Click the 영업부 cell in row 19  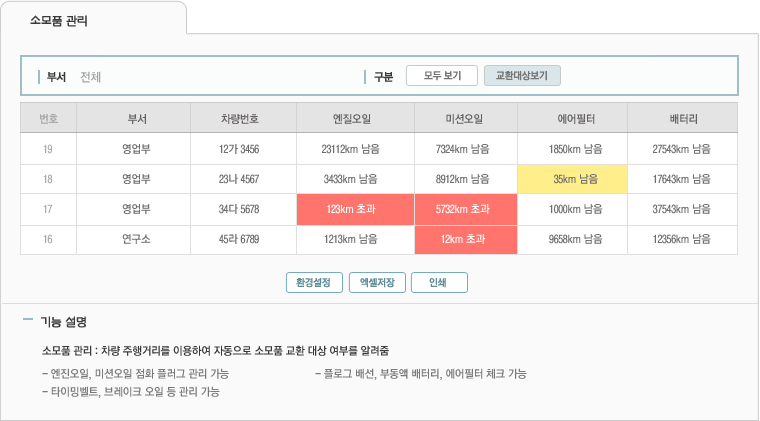pos(133,149)
